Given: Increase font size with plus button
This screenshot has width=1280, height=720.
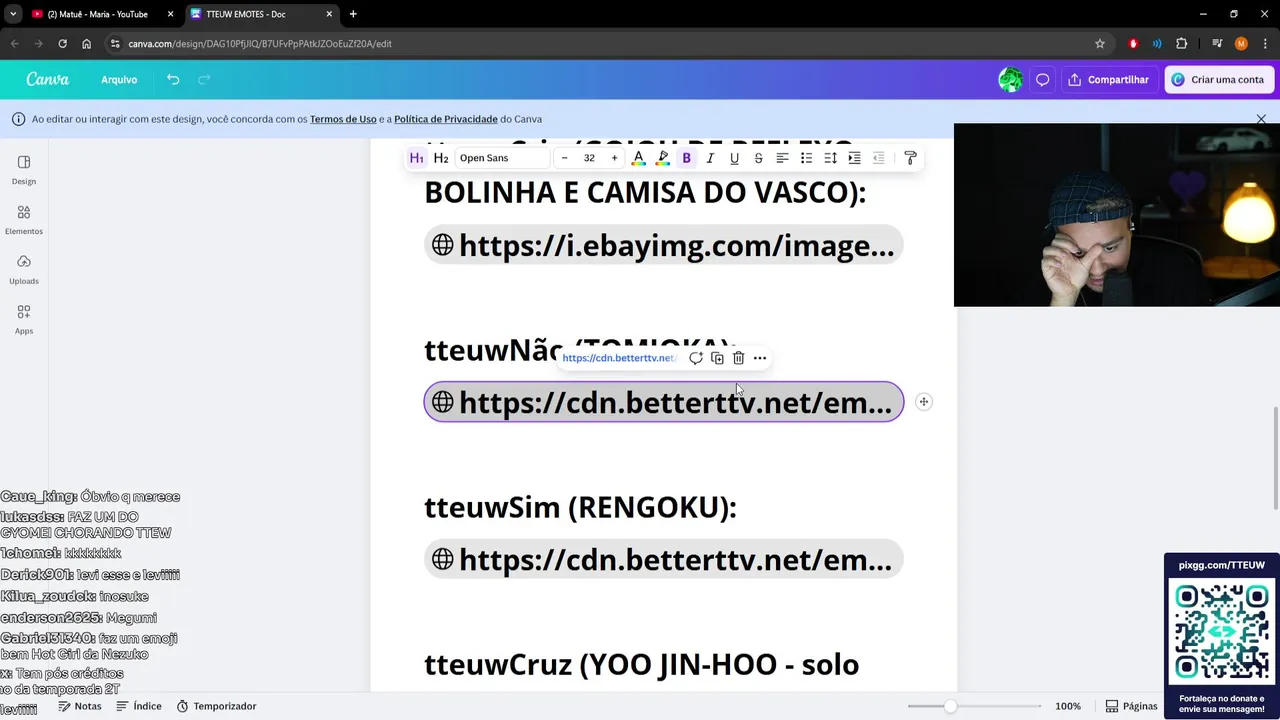Looking at the screenshot, I should click(614, 158).
